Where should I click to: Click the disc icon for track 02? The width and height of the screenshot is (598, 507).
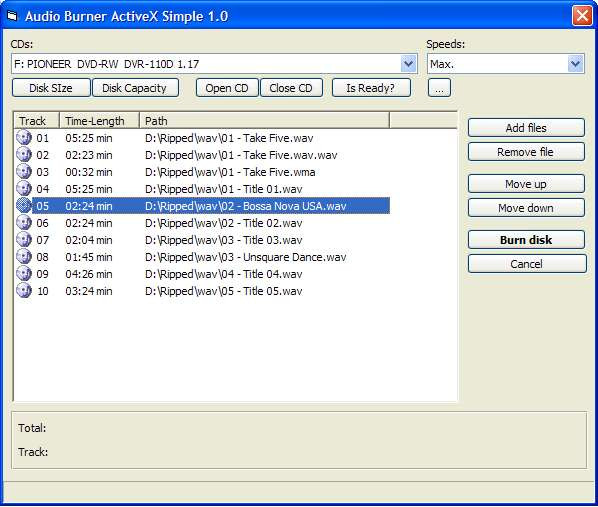[24, 155]
